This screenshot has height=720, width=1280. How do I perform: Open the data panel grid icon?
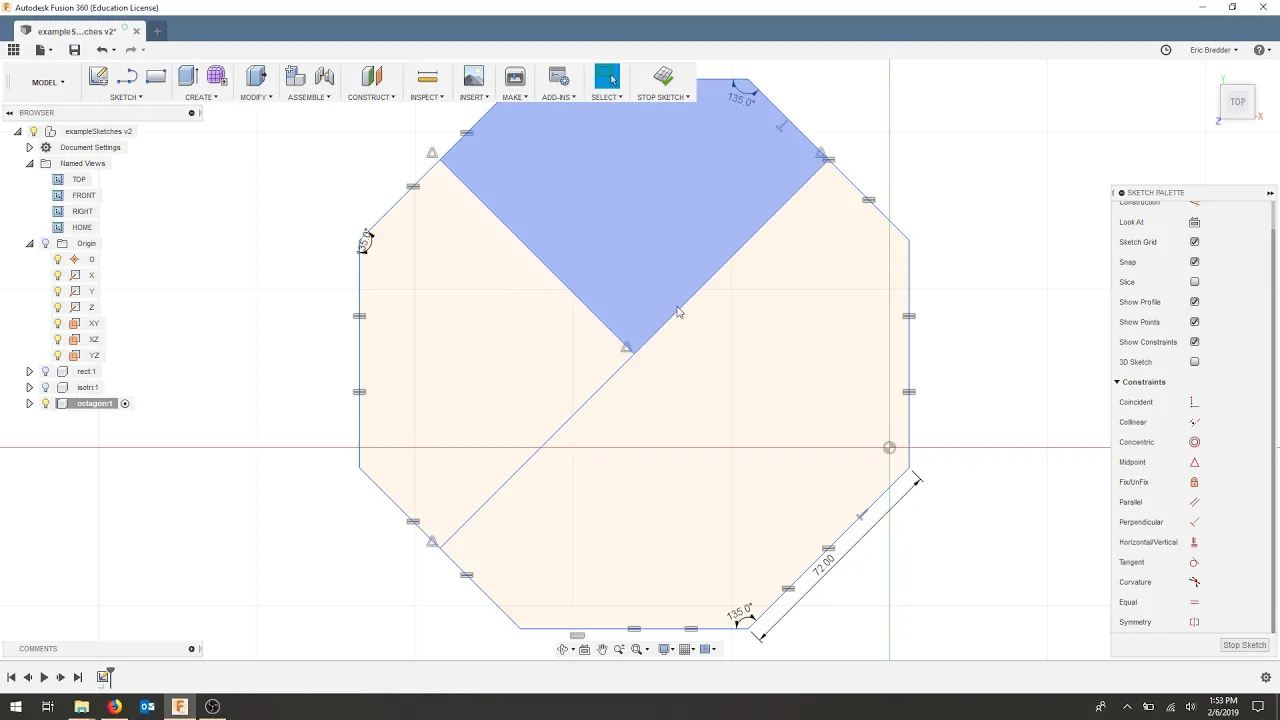14,50
